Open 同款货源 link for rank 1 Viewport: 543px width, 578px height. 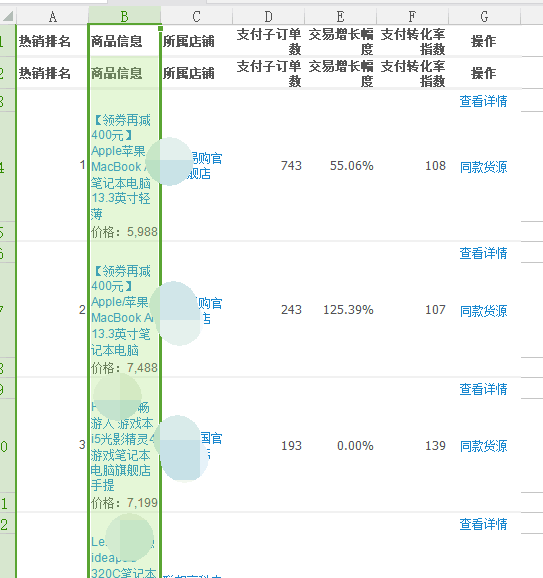tap(483, 167)
